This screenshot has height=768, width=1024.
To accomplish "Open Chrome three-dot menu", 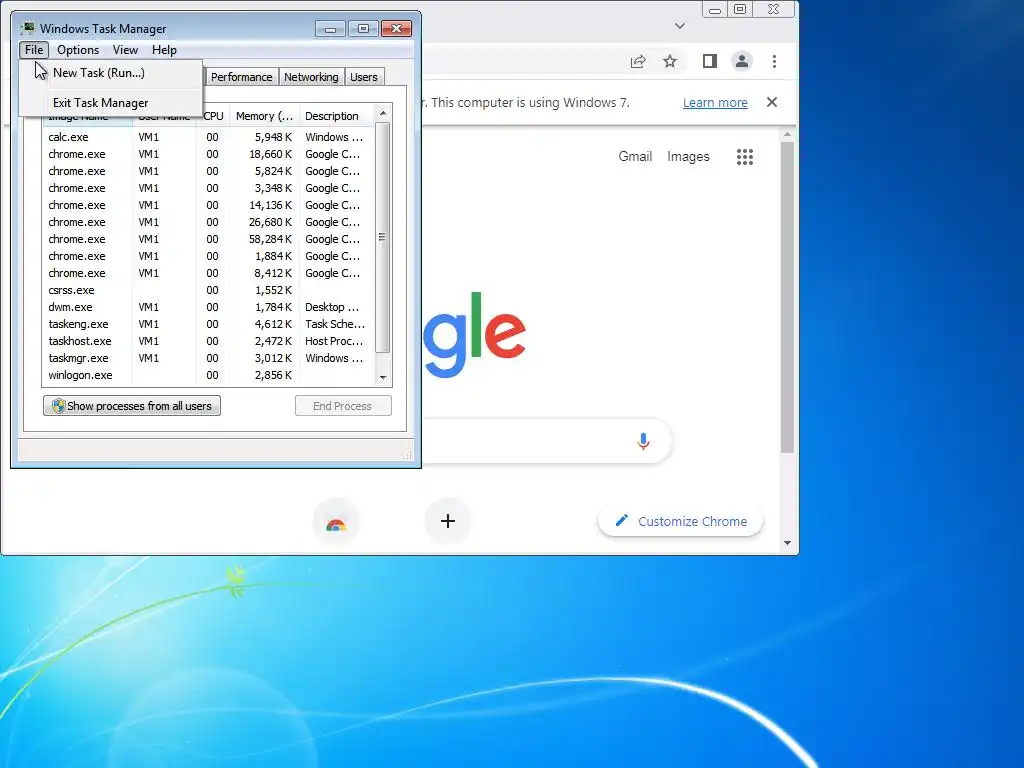I will (x=775, y=61).
